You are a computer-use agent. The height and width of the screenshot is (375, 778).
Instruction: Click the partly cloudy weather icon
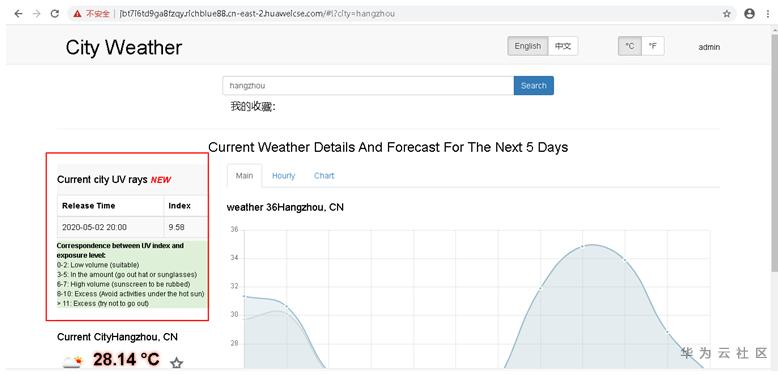click(x=72, y=362)
